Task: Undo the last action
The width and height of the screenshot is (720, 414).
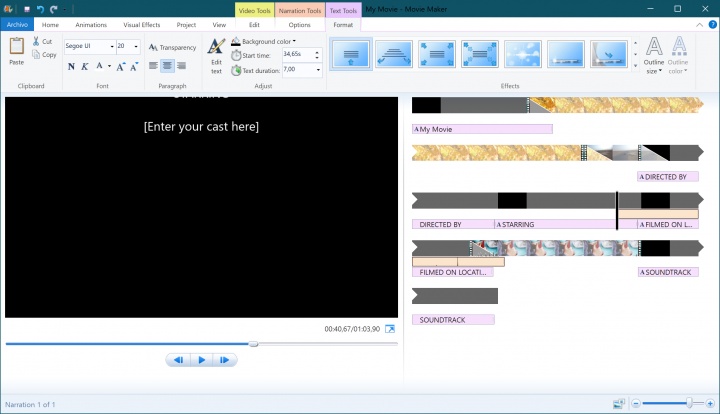Action: [x=40, y=9]
